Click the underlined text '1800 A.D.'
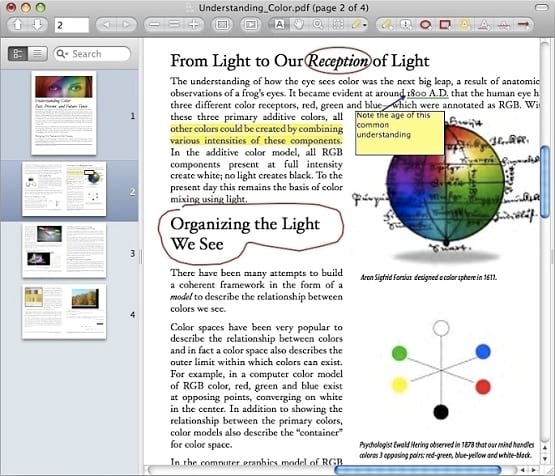The width and height of the screenshot is (555, 476). [x=428, y=93]
